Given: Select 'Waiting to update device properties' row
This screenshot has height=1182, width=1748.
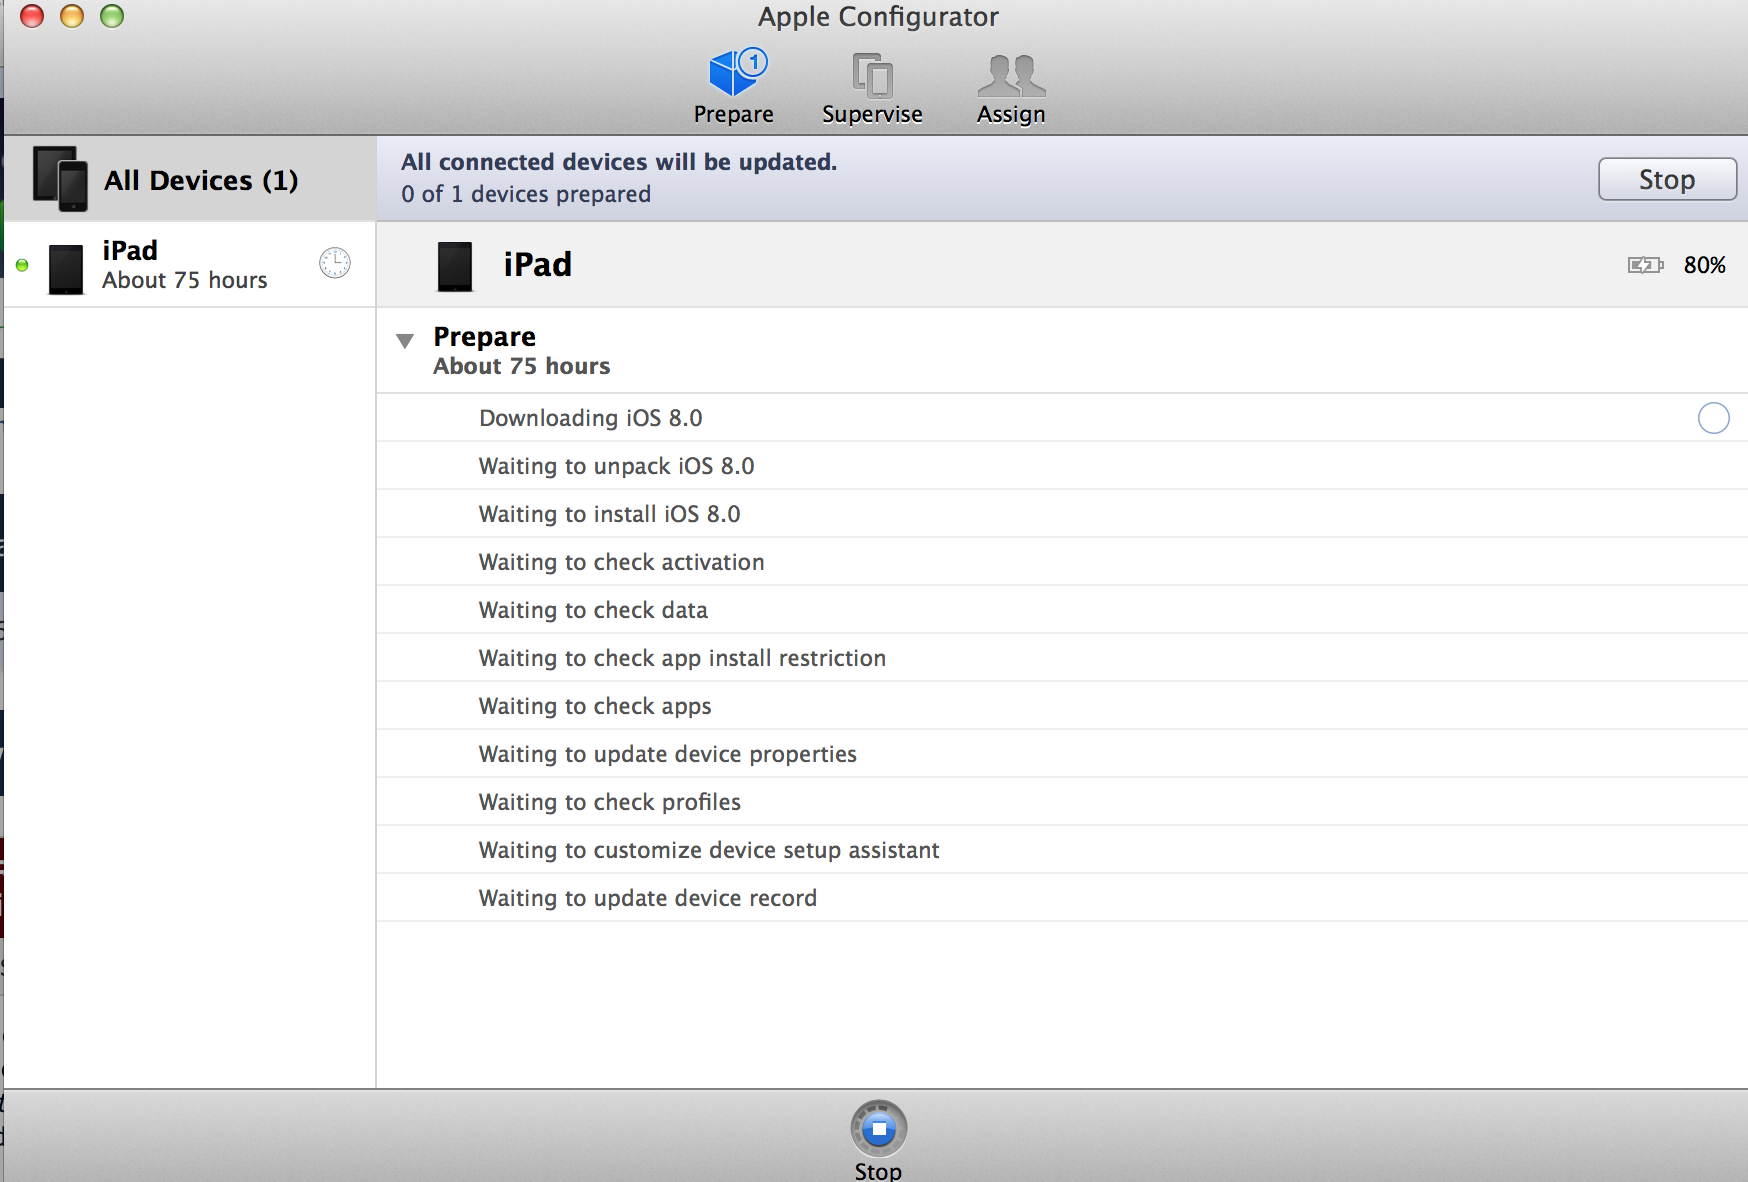Looking at the screenshot, I should pyautogui.click(x=1062, y=754).
